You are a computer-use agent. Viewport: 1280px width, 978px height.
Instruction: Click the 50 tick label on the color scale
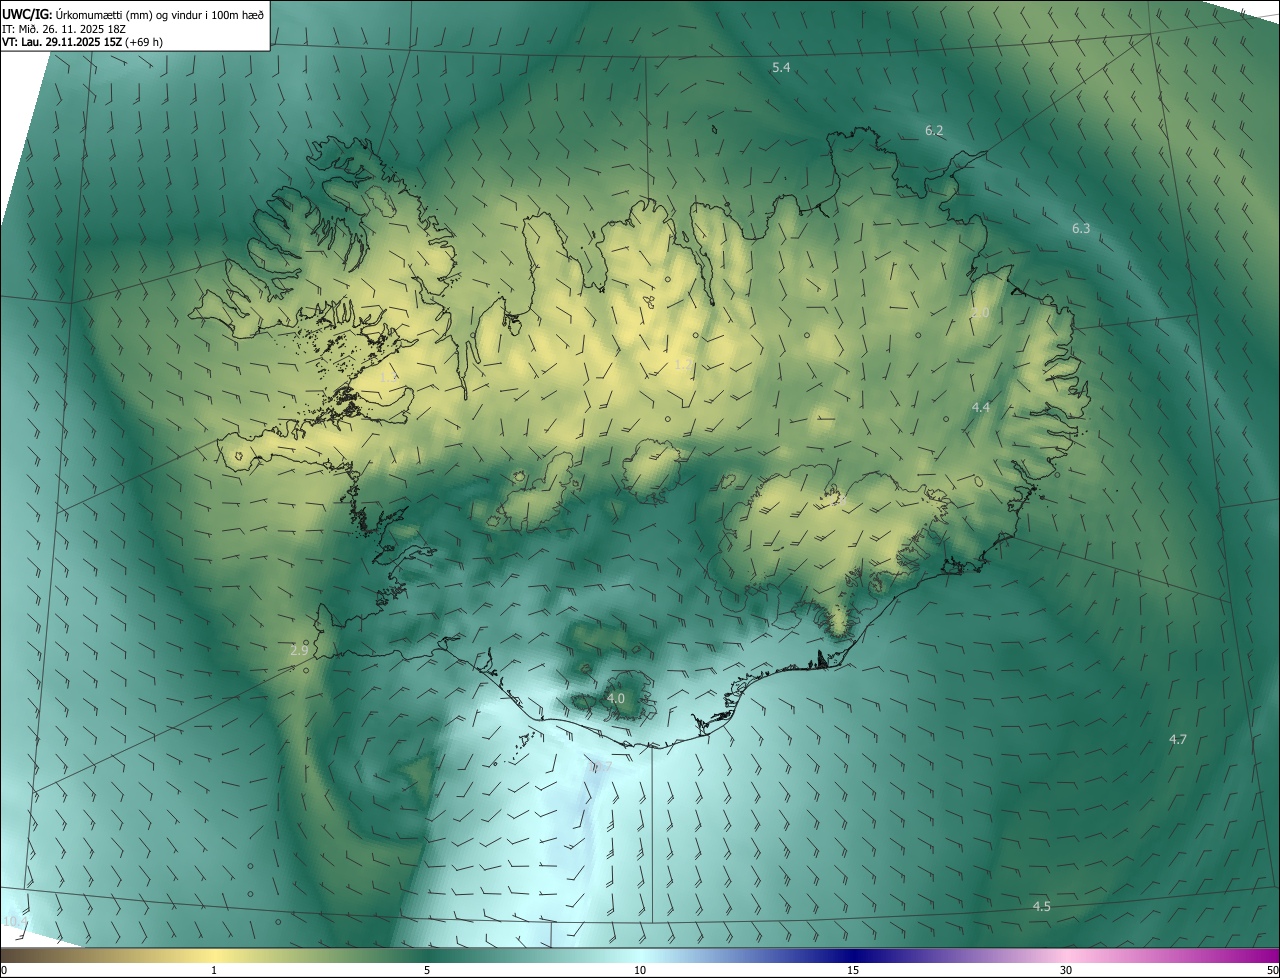point(1272,970)
